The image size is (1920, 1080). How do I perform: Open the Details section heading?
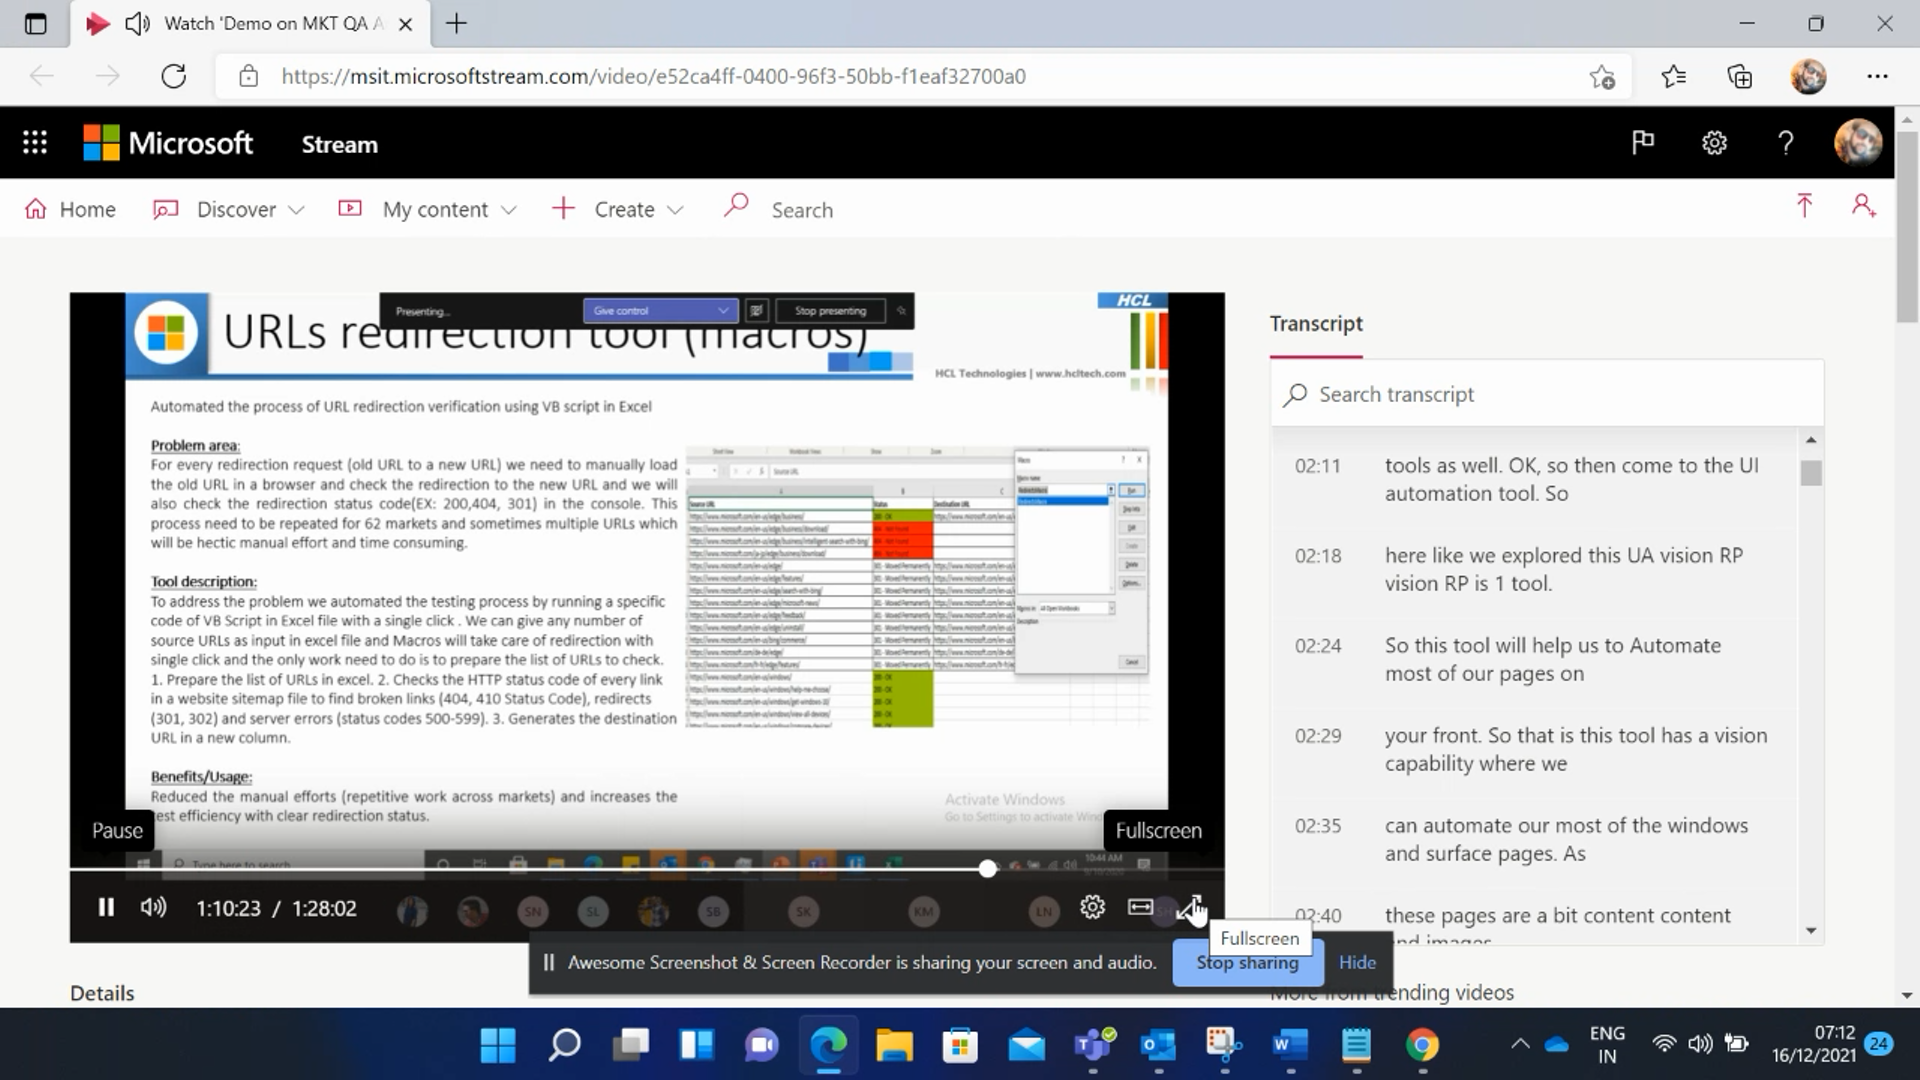point(102,993)
